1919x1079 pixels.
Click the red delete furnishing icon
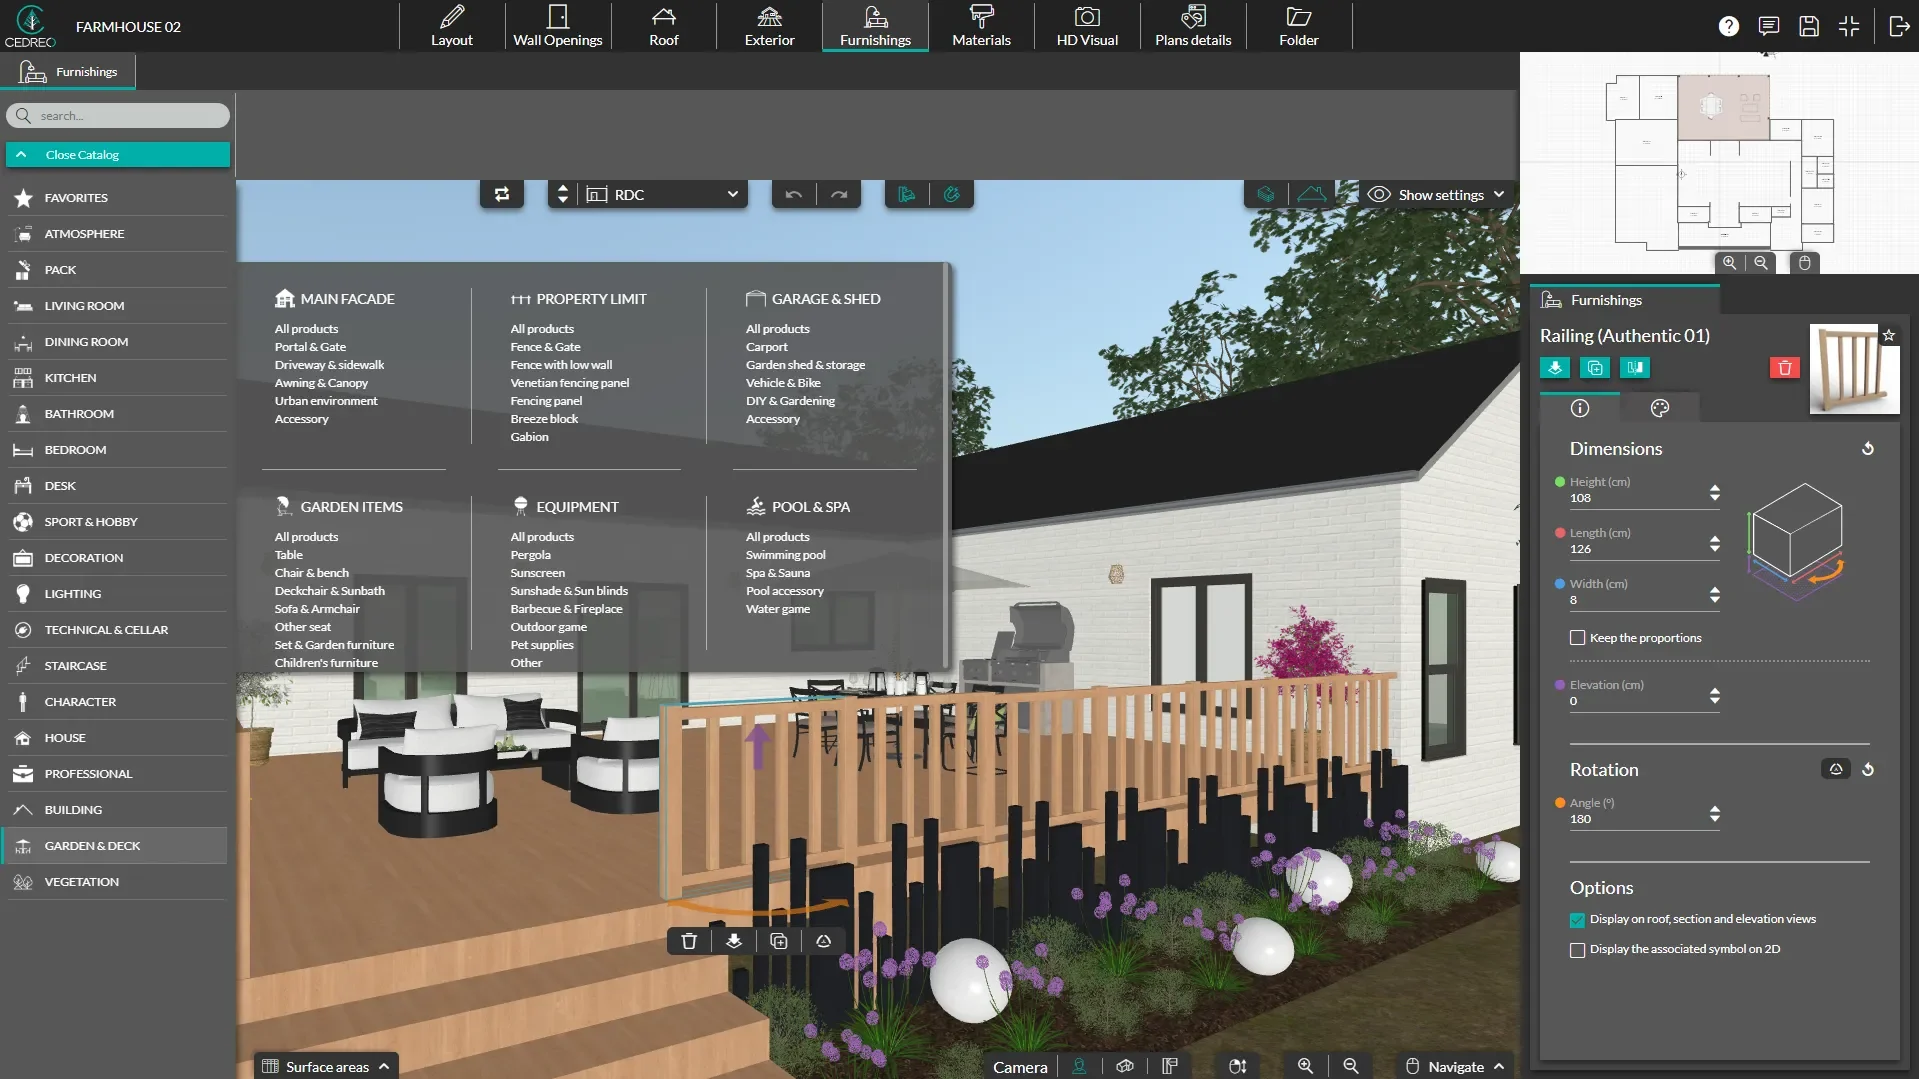pyautogui.click(x=1784, y=368)
